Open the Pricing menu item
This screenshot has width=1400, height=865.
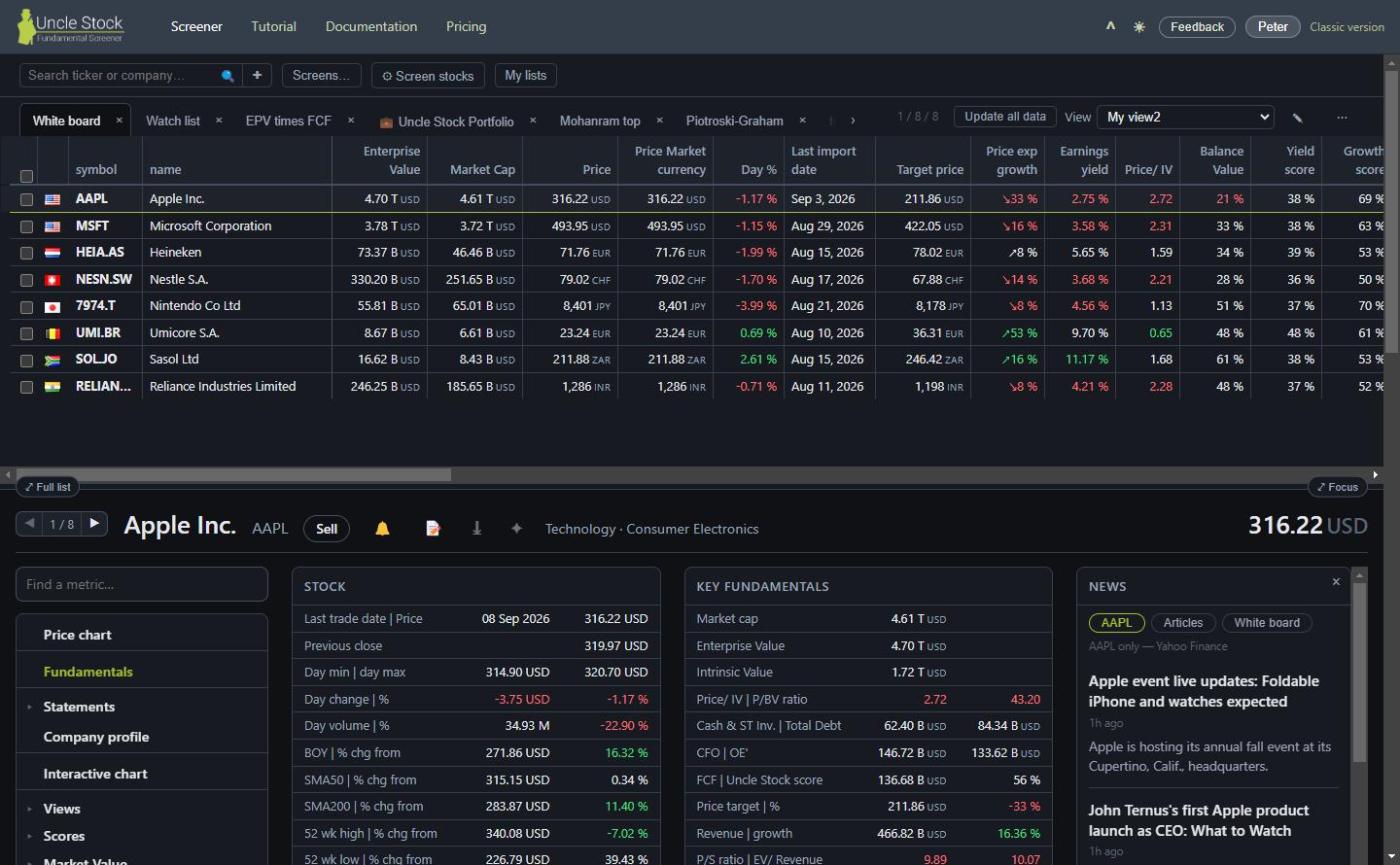click(466, 27)
